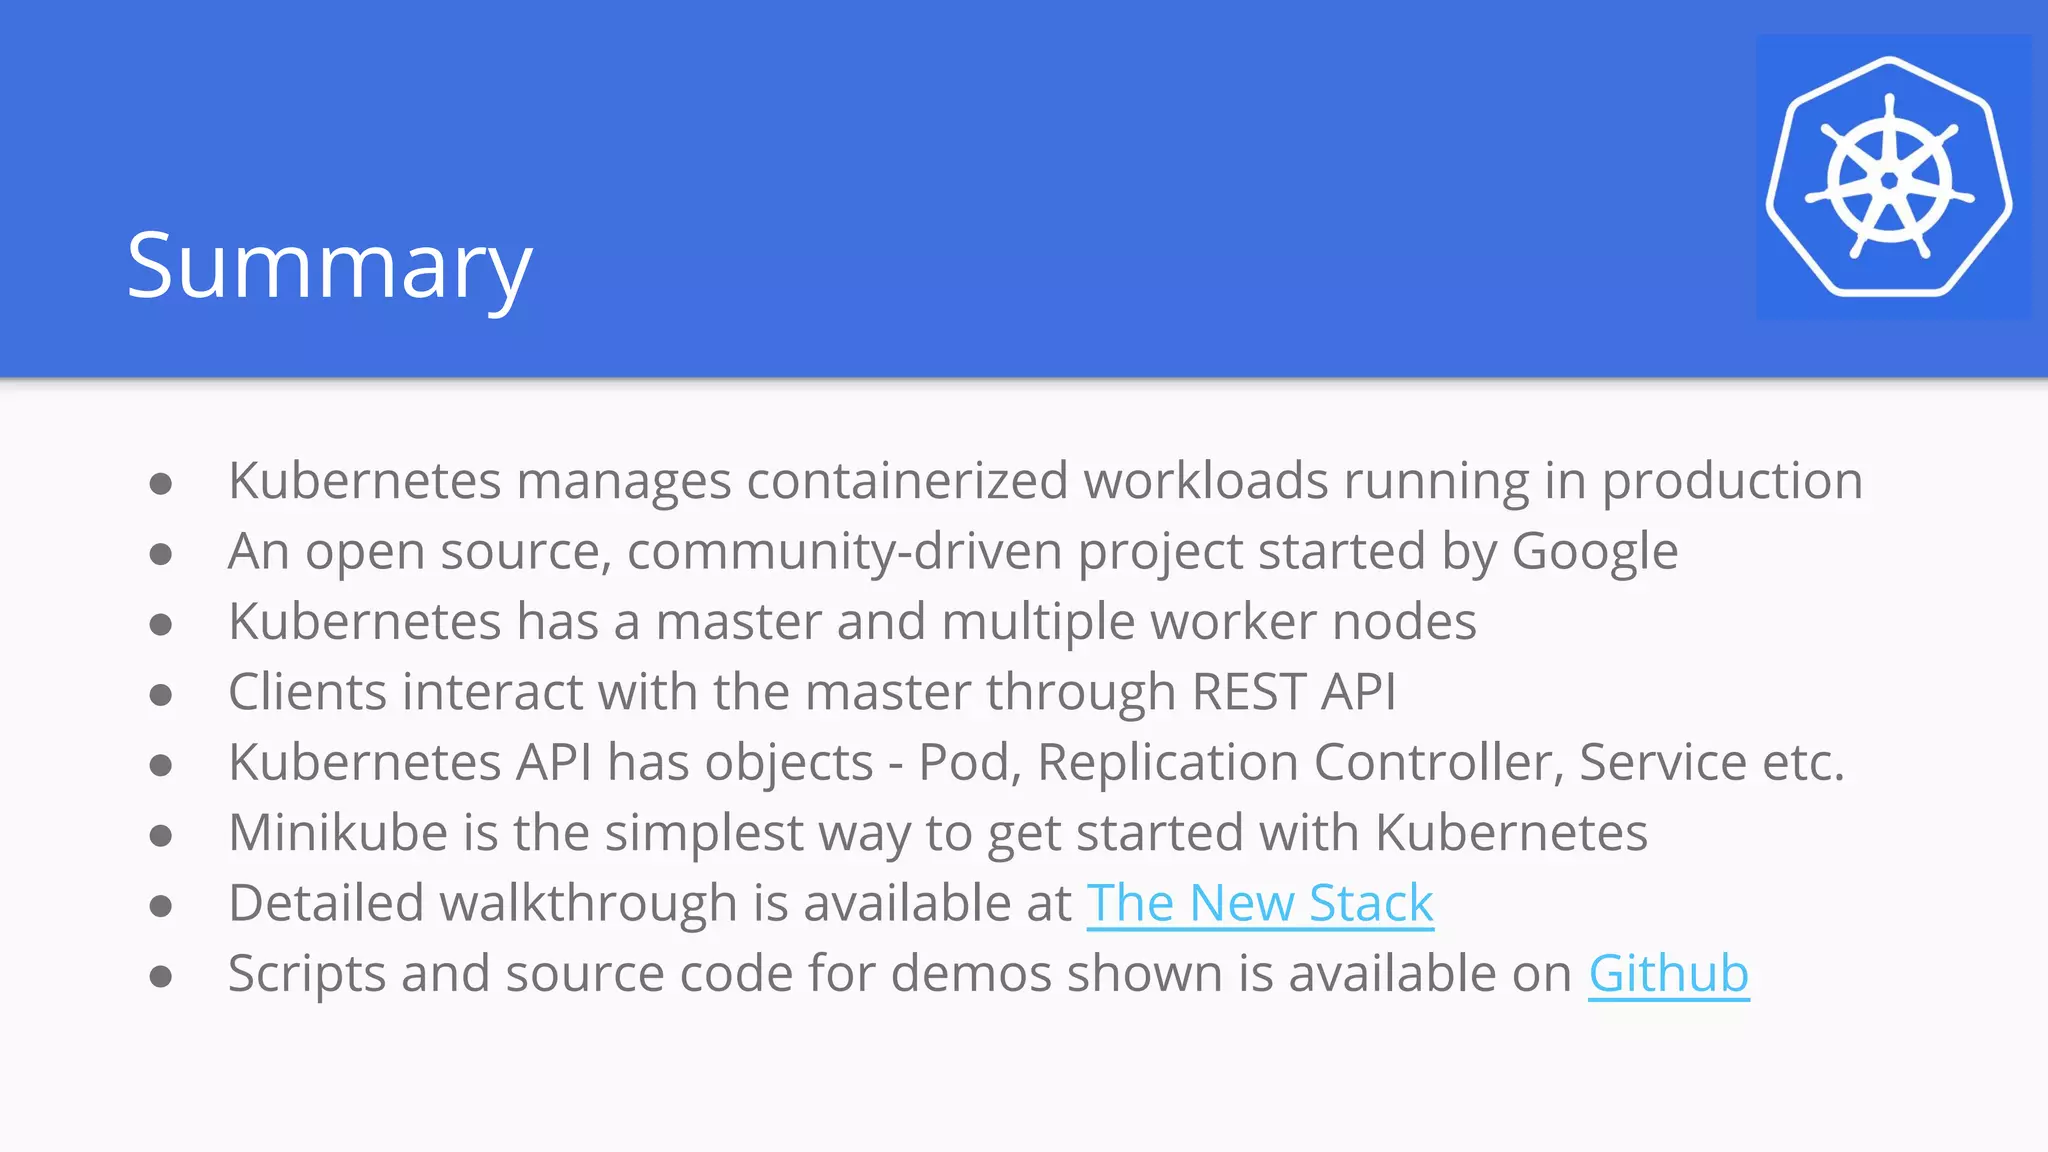Click the Pod, Replication Controller, Service line
The image size is (2048, 1152).
click(1035, 762)
